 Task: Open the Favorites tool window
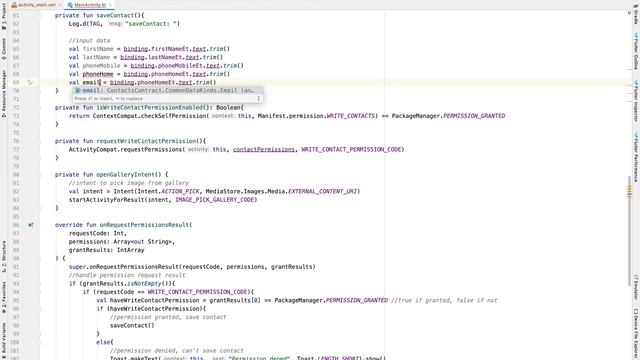(x=4, y=297)
